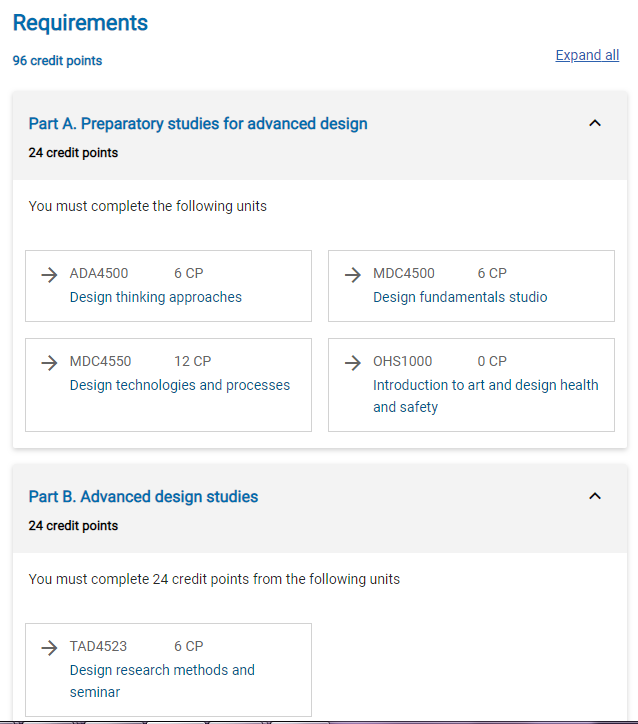Collapse Part B section using its chevron
The height and width of the screenshot is (724, 638).
pos(595,496)
